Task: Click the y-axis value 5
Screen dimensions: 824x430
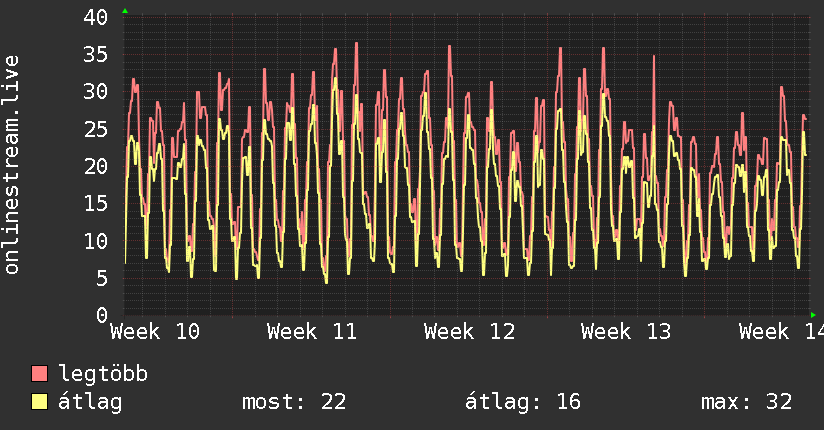Action: click(102, 279)
